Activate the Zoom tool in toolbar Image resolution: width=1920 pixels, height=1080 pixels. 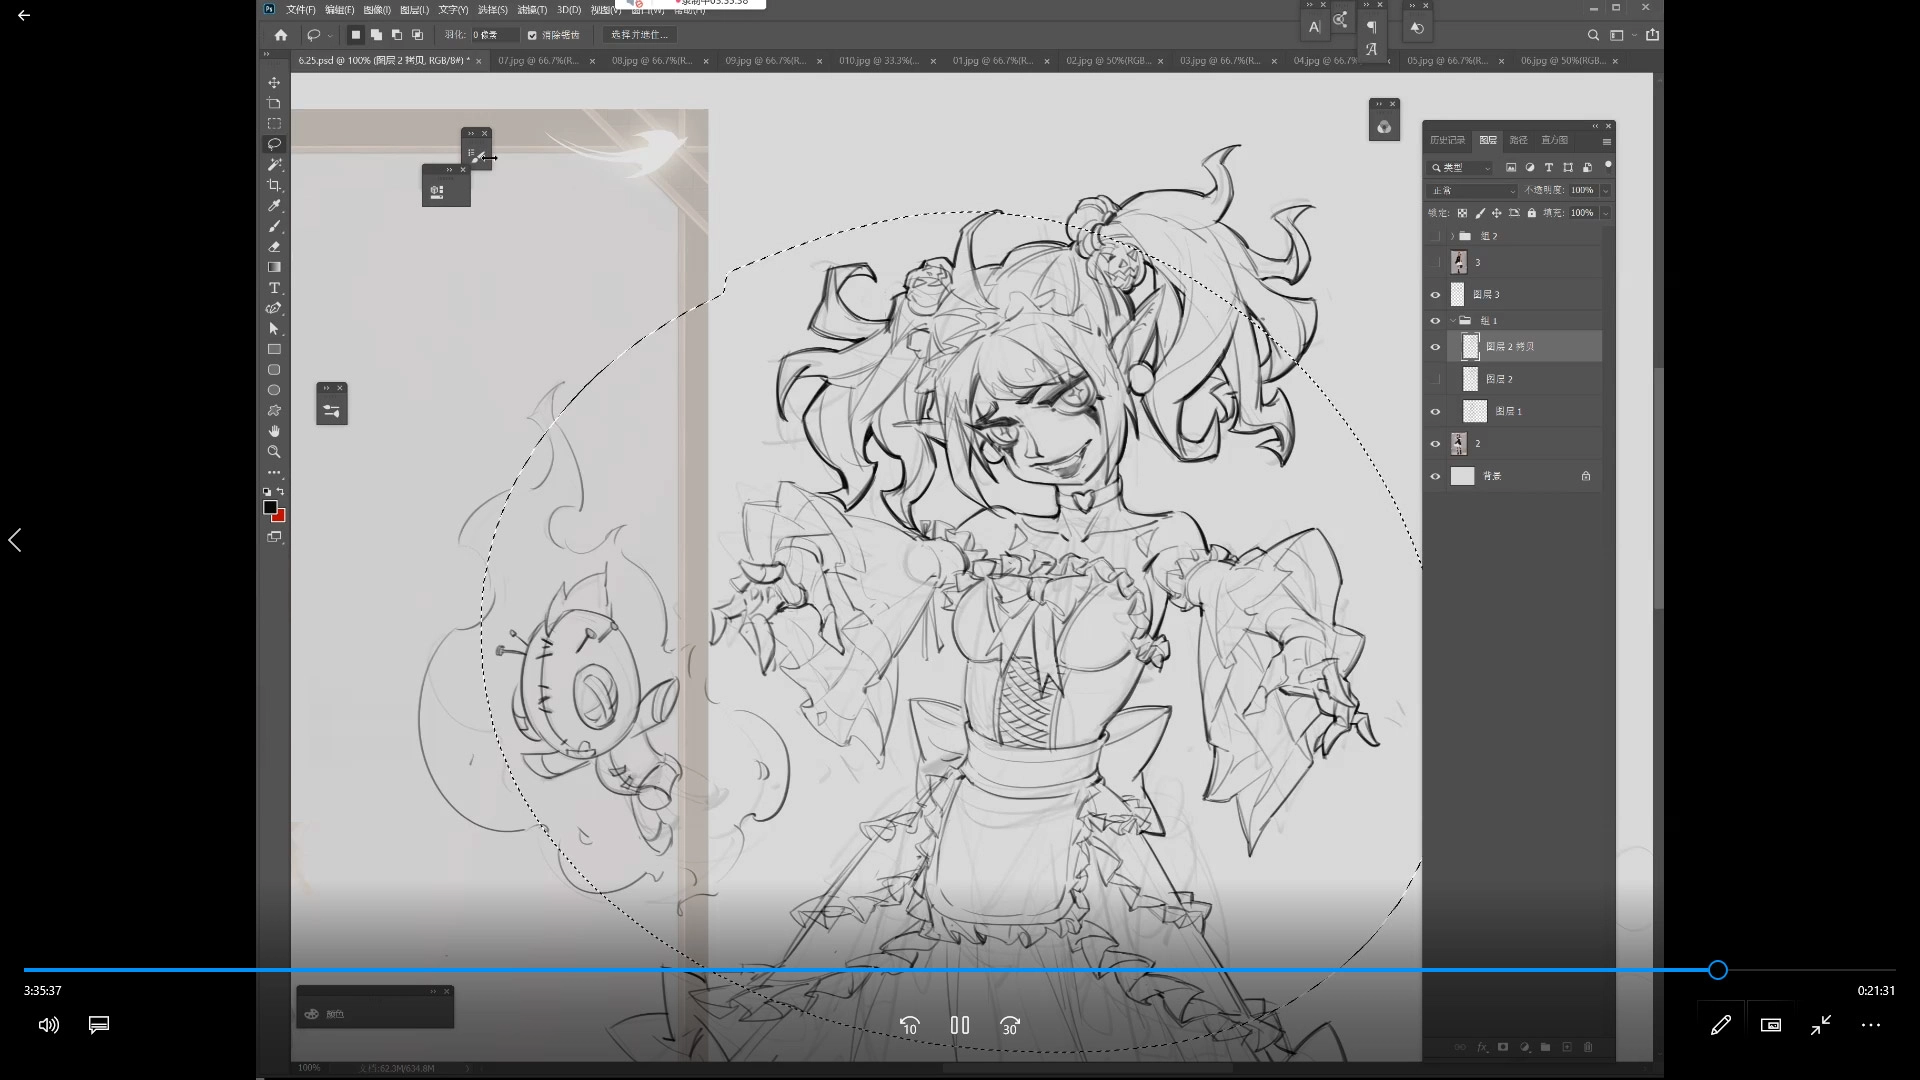pos(274,452)
